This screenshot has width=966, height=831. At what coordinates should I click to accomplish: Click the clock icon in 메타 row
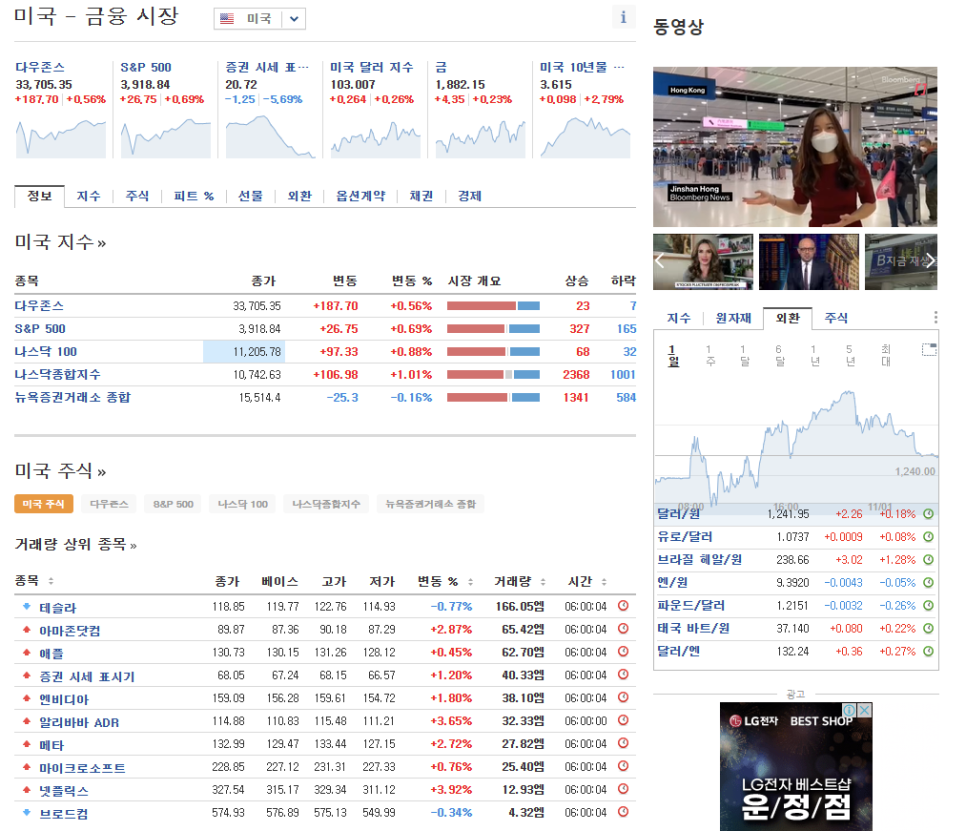[x=623, y=744]
